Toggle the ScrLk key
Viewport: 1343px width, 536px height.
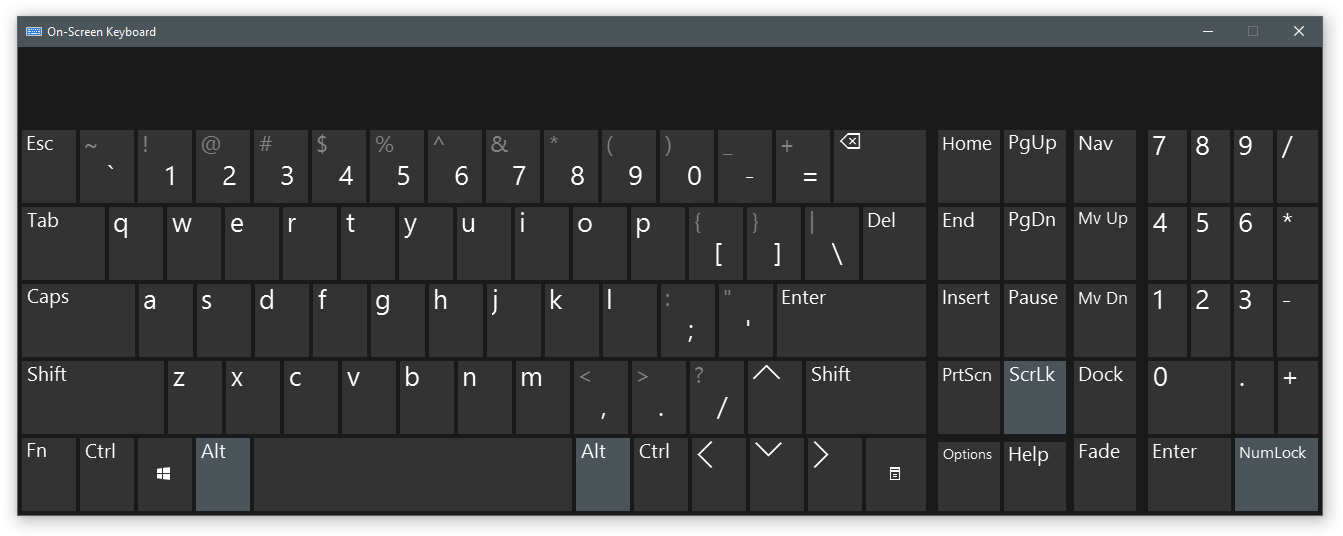coord(1034,397)
